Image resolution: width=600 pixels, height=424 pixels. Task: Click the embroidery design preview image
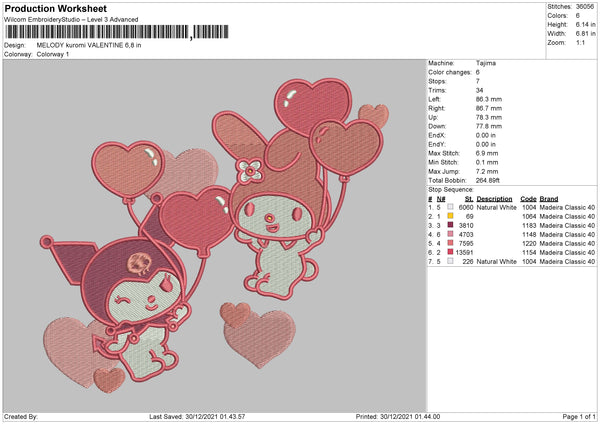click(x=215, y=236)
